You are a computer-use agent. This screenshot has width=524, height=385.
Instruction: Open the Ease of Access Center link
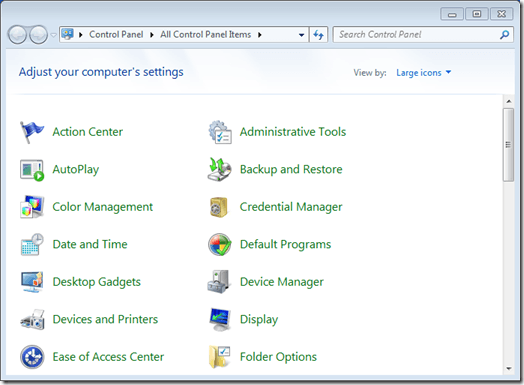coord(108,357)
